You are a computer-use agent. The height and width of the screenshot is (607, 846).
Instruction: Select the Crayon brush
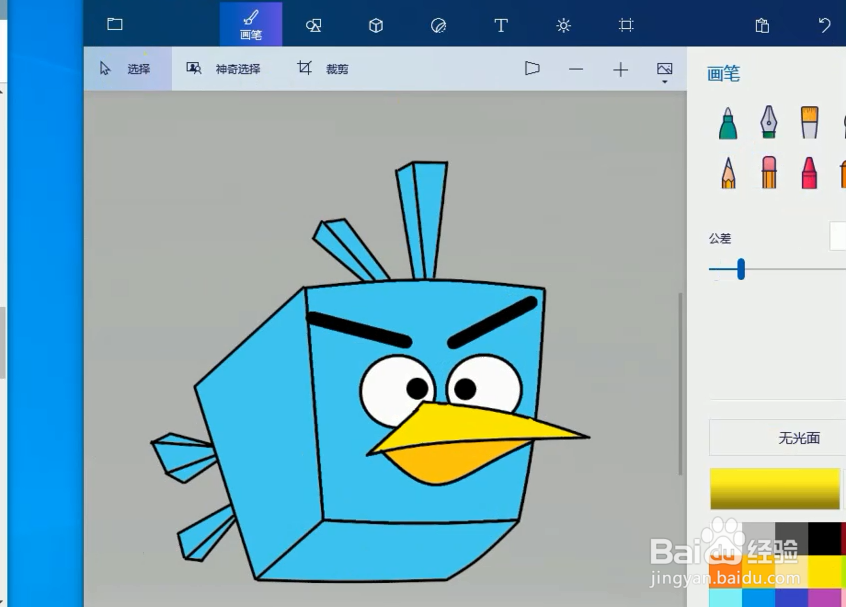pos(810,172)
